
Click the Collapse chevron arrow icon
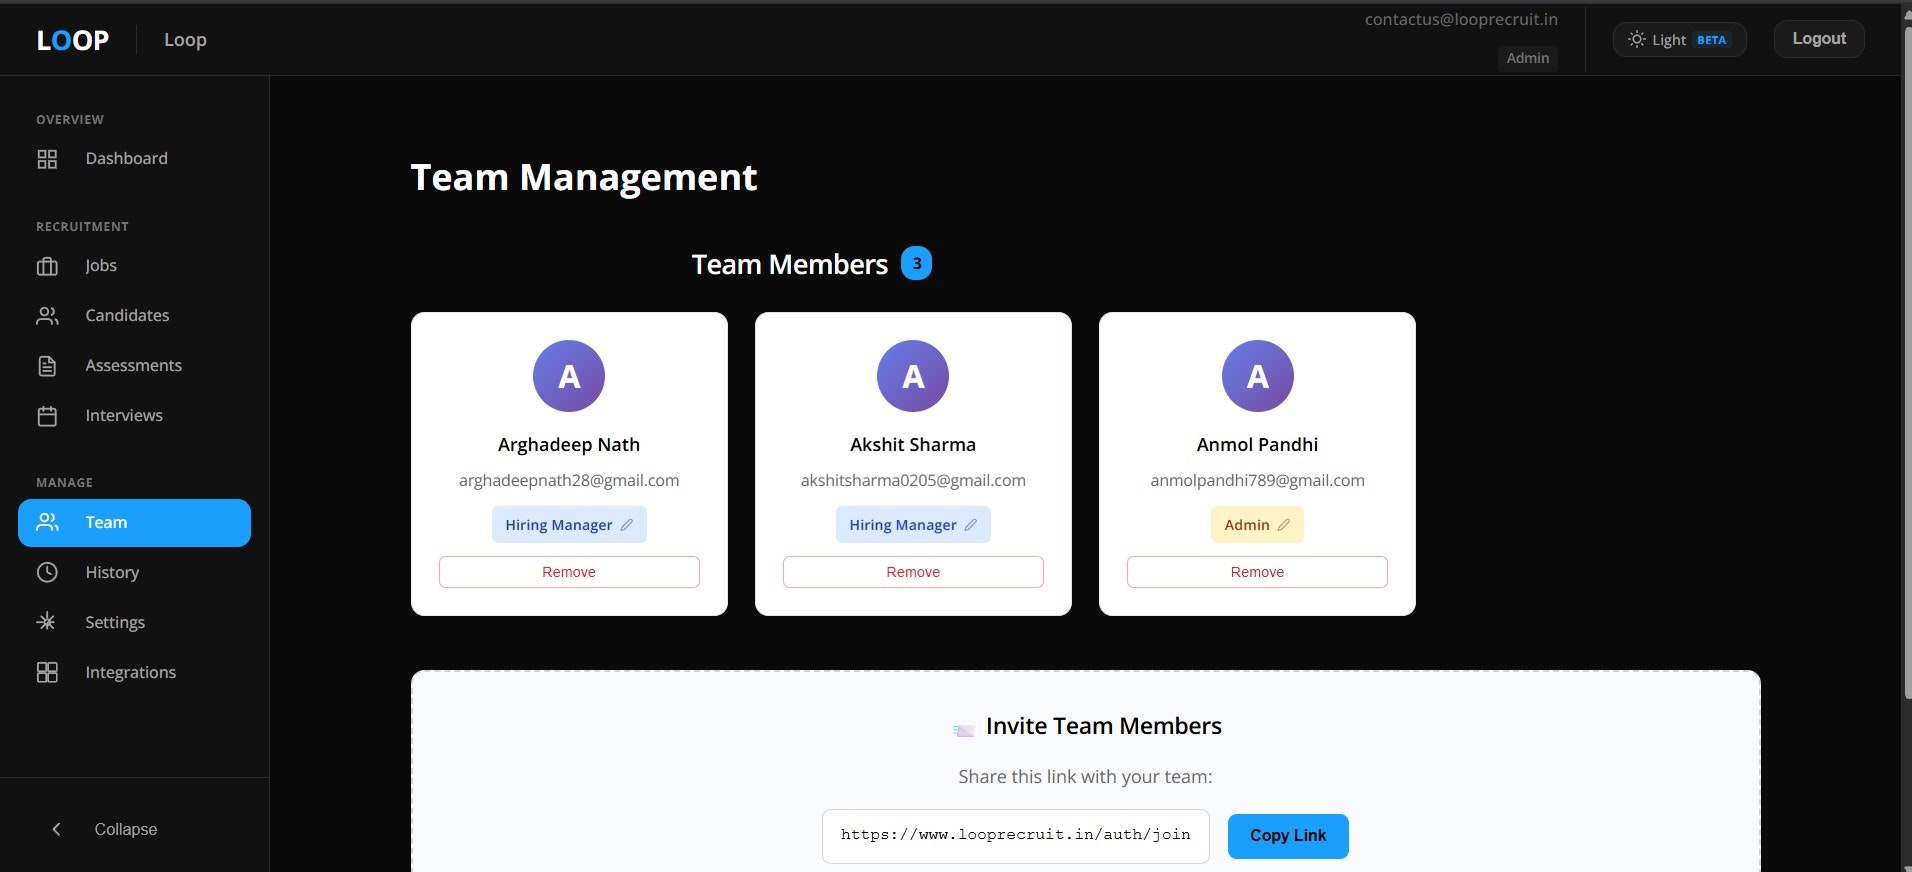56,829
